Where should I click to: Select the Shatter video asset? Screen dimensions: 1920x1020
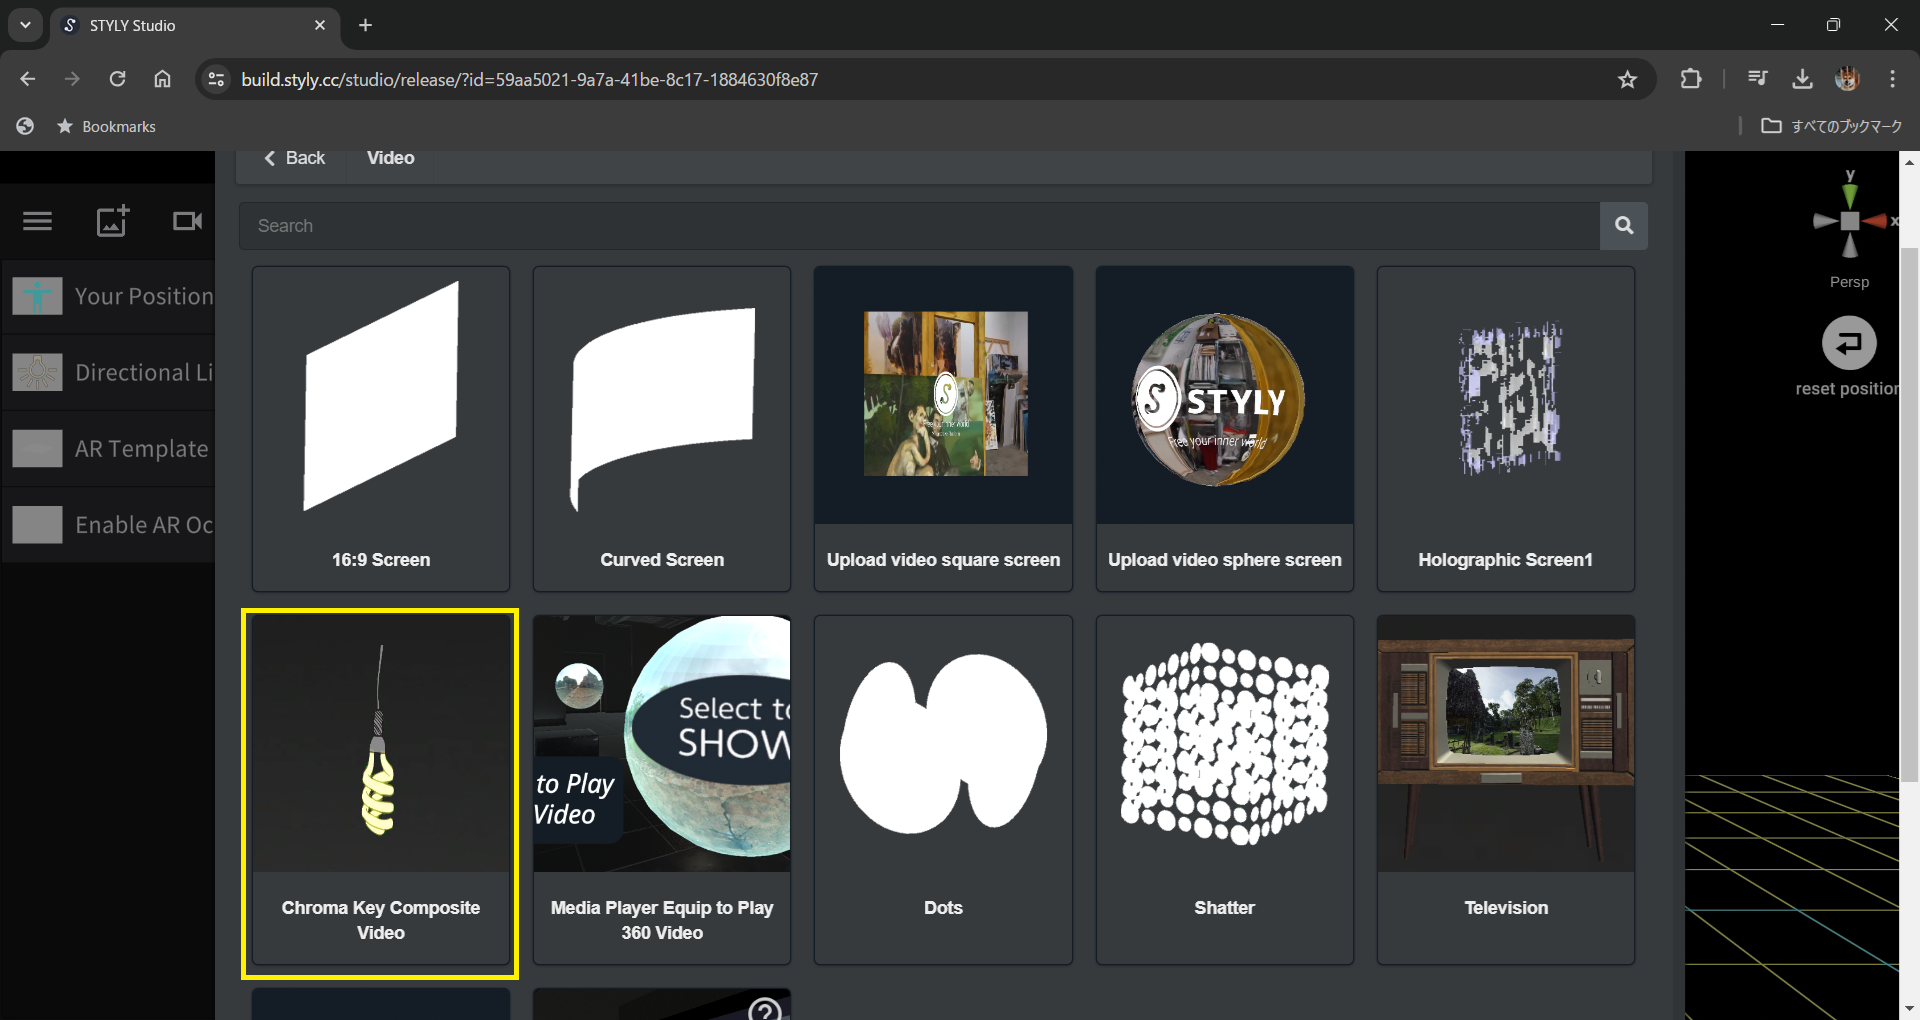[1225, 790]
